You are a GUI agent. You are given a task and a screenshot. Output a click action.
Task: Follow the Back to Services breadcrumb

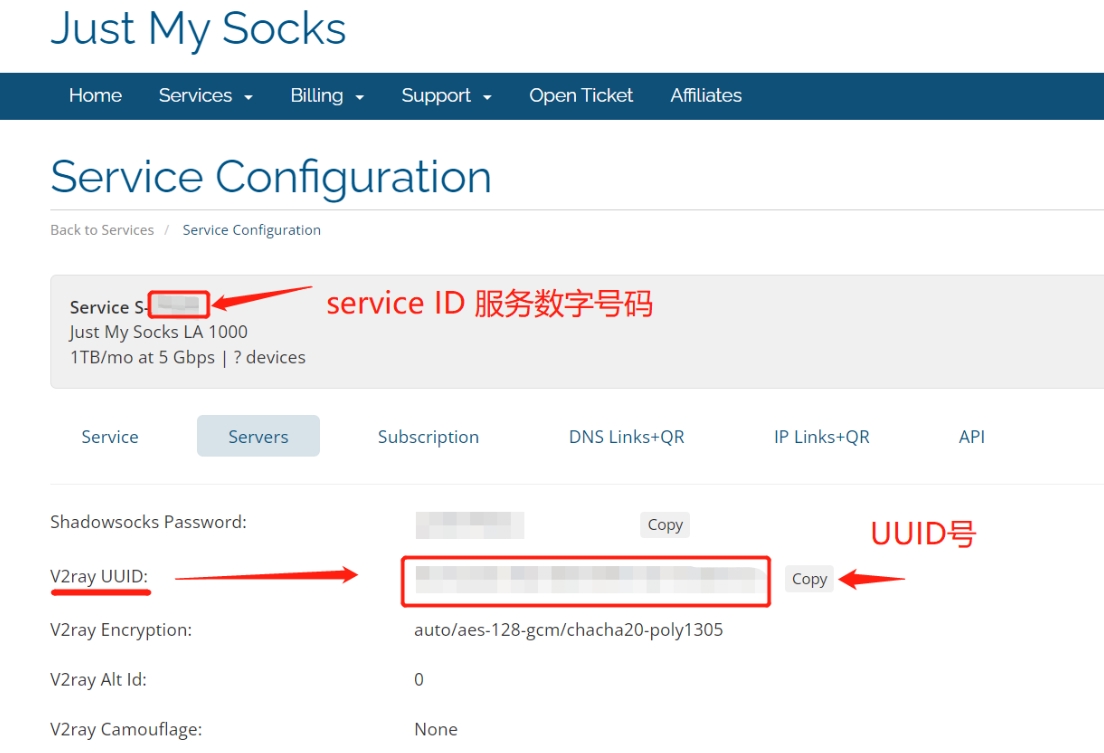coord(102,230)
